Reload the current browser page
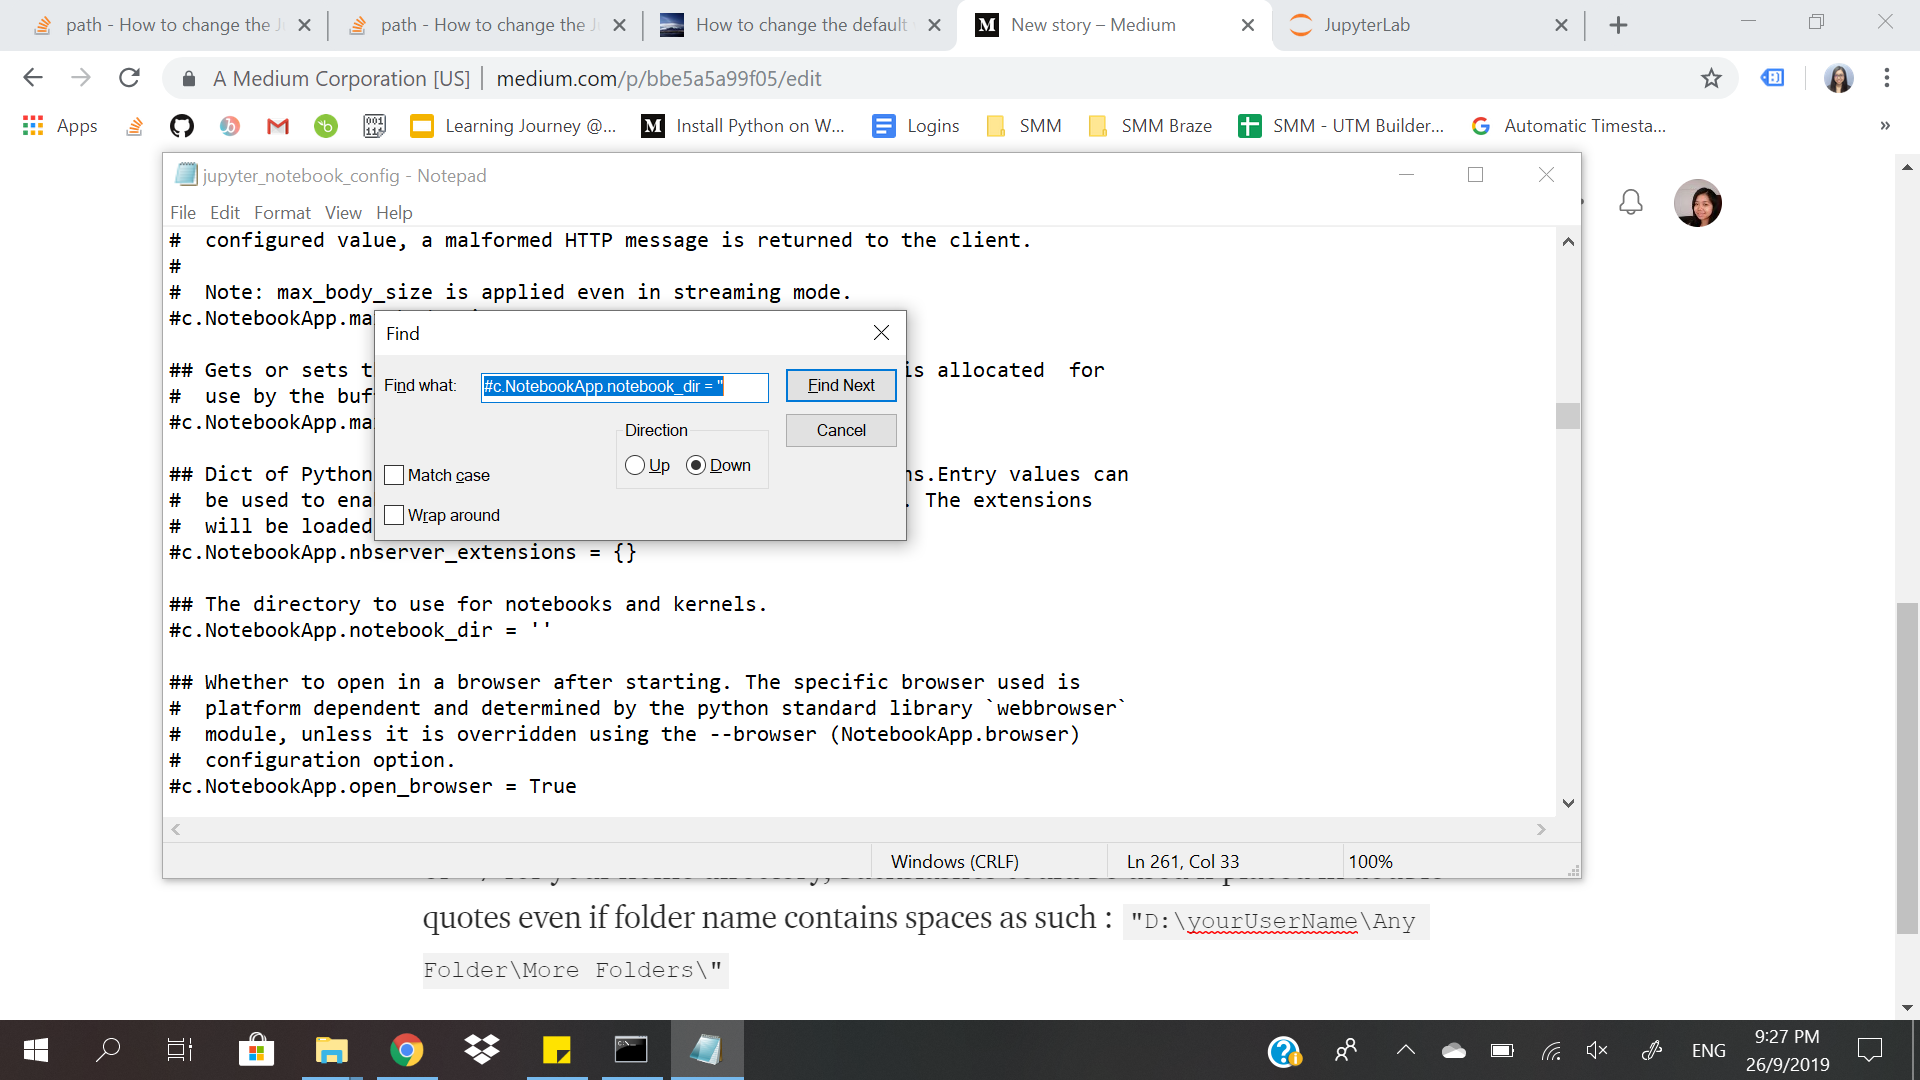Image resolution: width=1920 pixels, height=1080 pixels. coord(129,78)
